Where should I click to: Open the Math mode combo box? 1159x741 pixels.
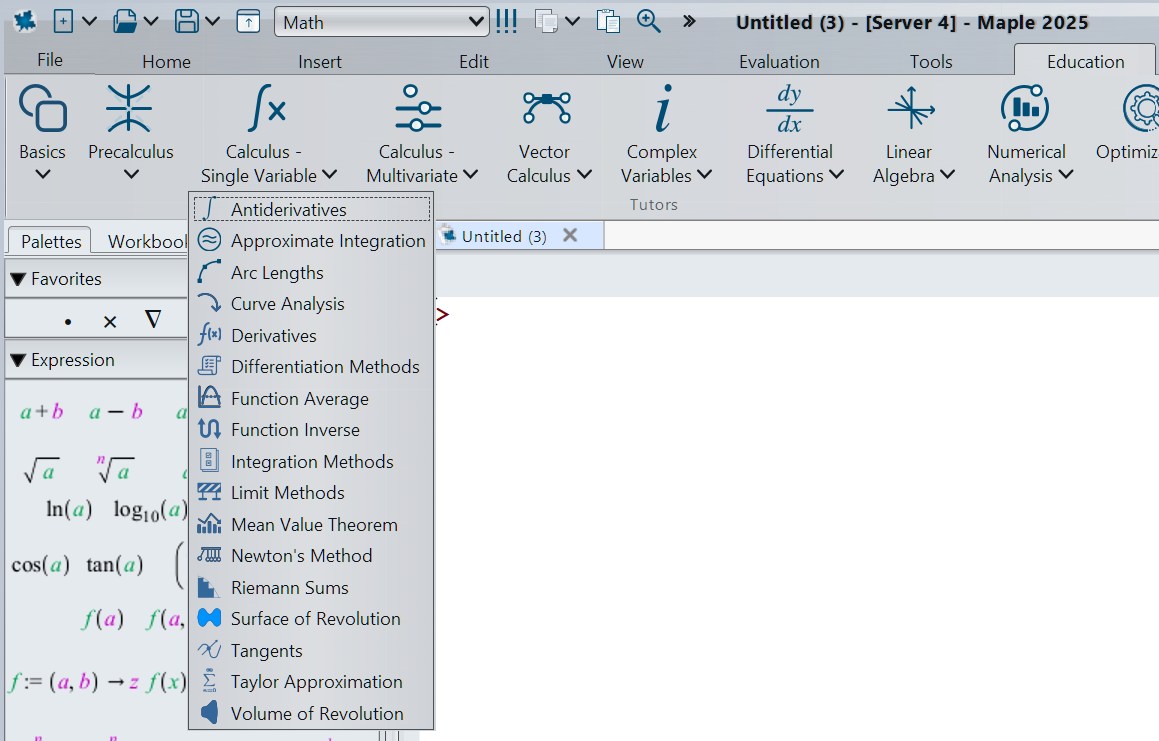coord(381,22)
